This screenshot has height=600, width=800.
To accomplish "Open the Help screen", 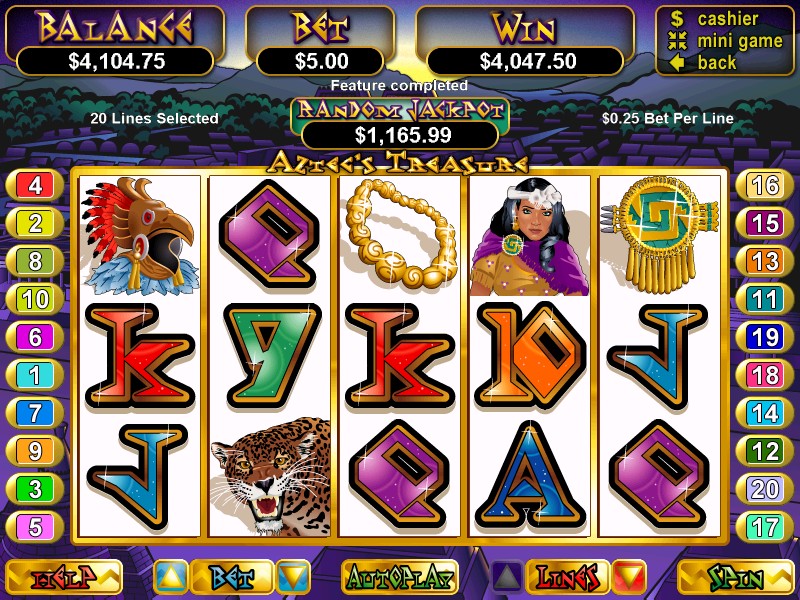I will tap(64, 578).
